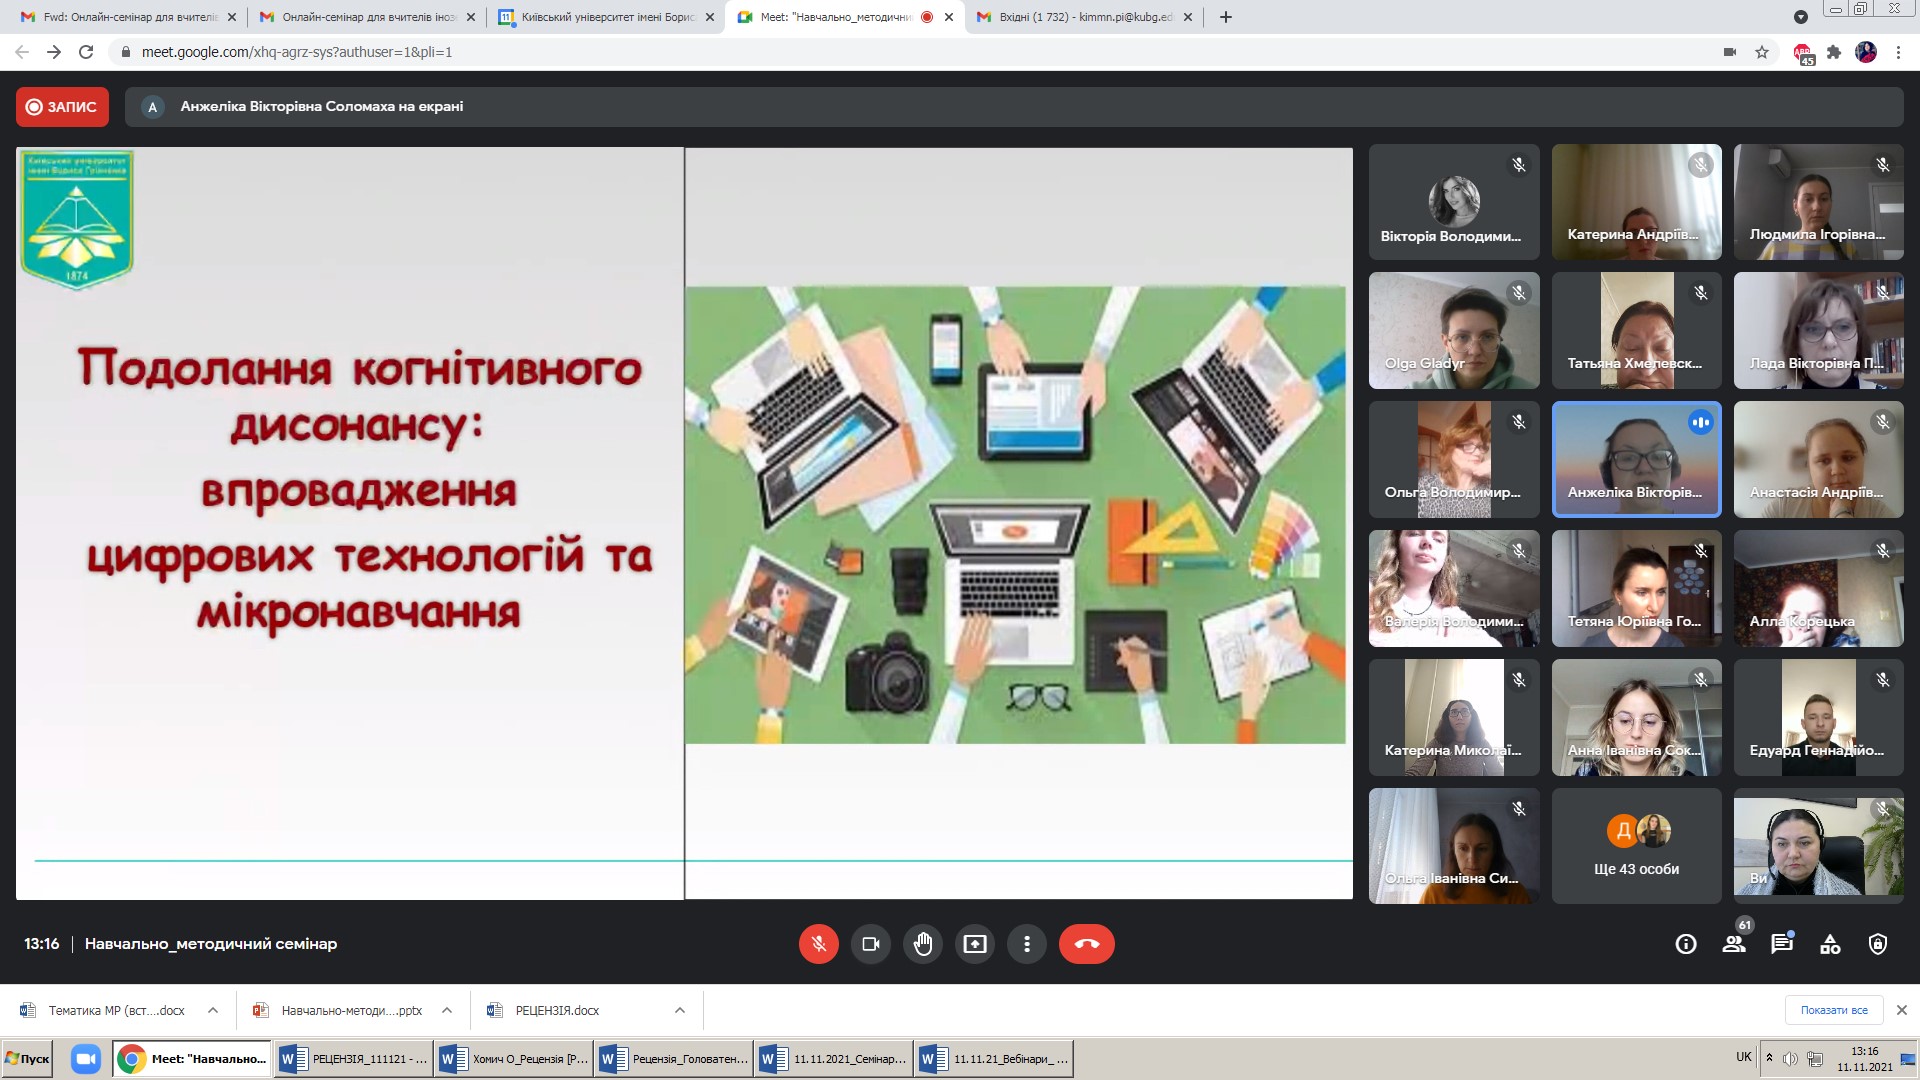This screenshot has width=1920, height=1080.
Task: Show the participants list (61)
Action: (x=1734, y=944)
